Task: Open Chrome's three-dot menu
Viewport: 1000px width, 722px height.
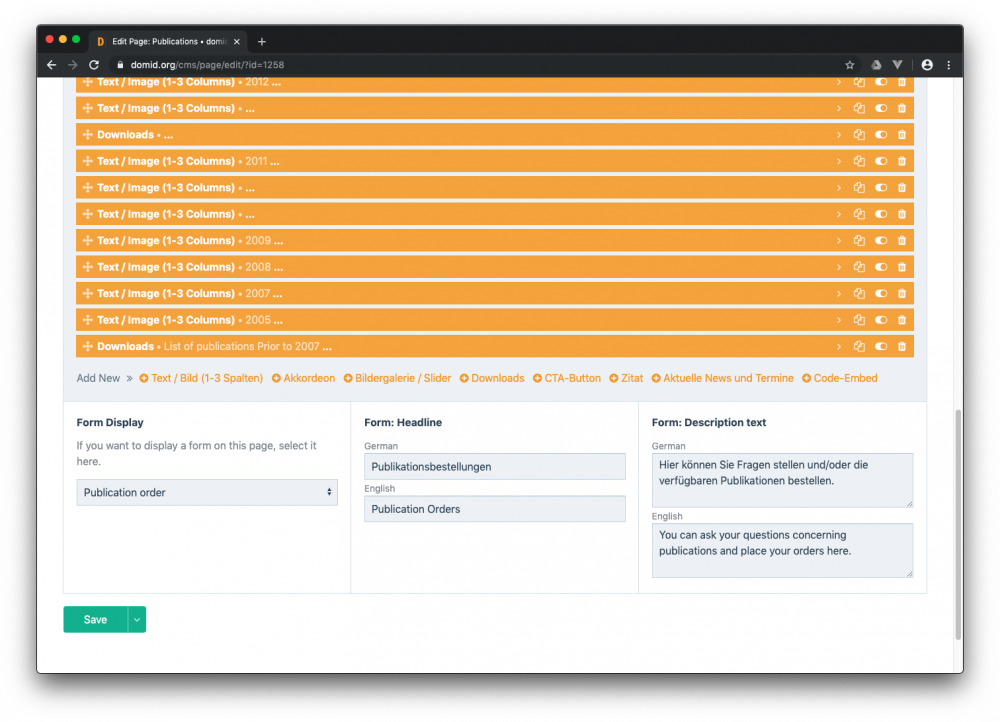Action: [x=948, y=64]
